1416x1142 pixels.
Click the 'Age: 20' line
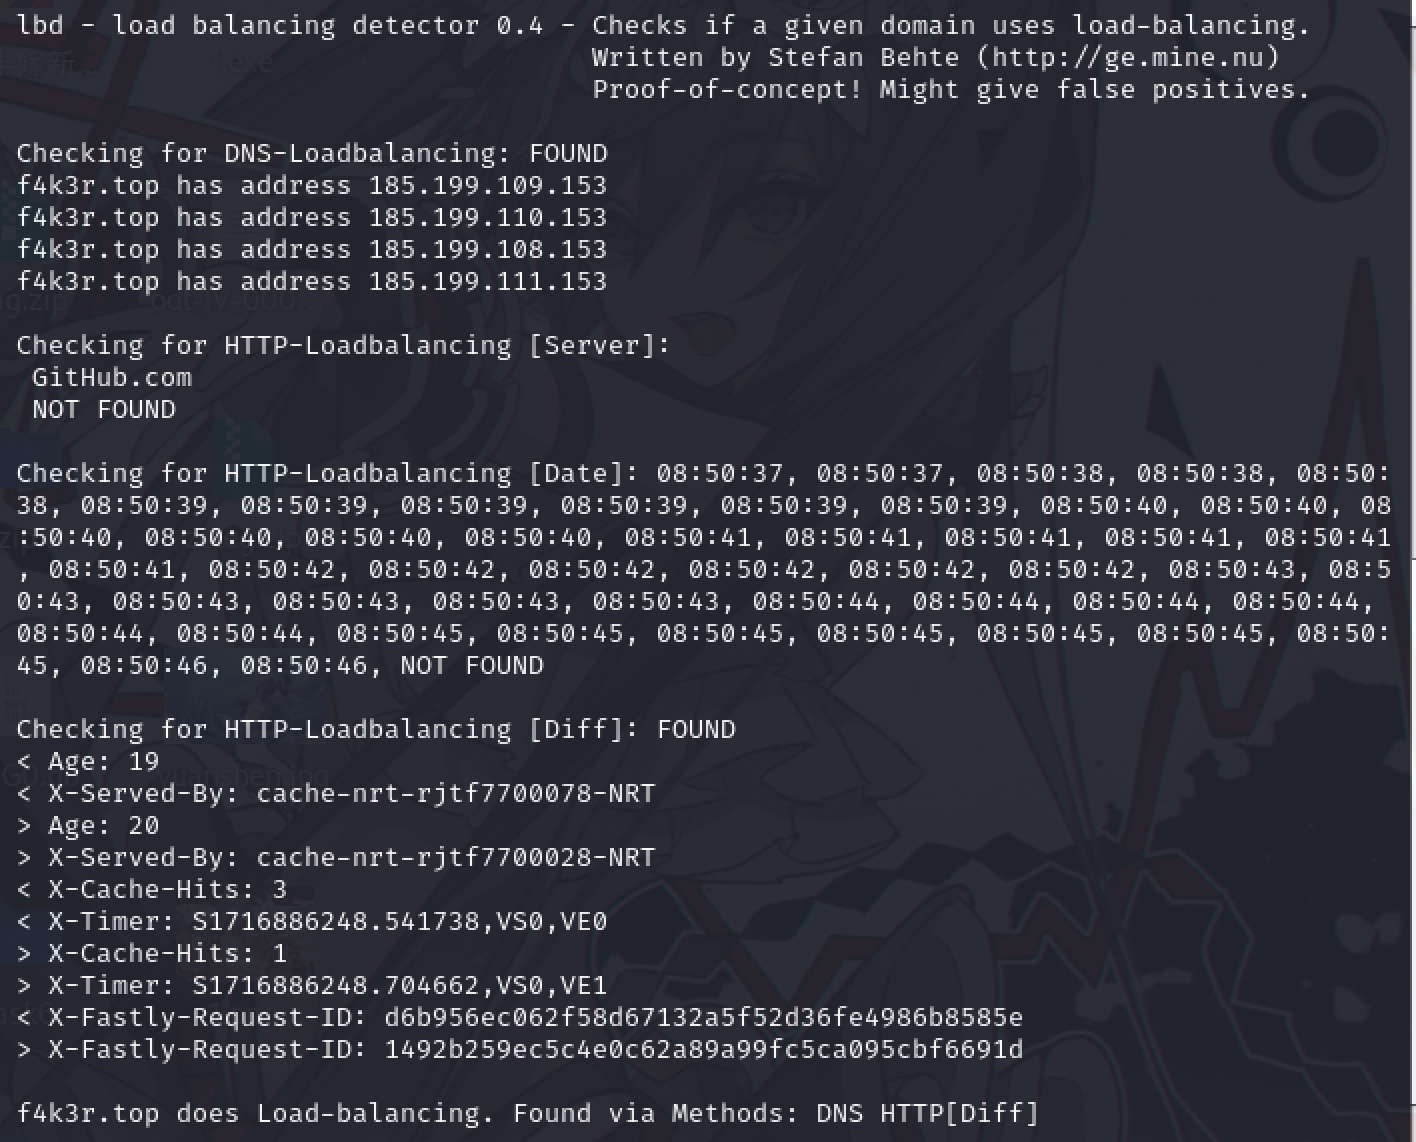(x=88, y=825)
